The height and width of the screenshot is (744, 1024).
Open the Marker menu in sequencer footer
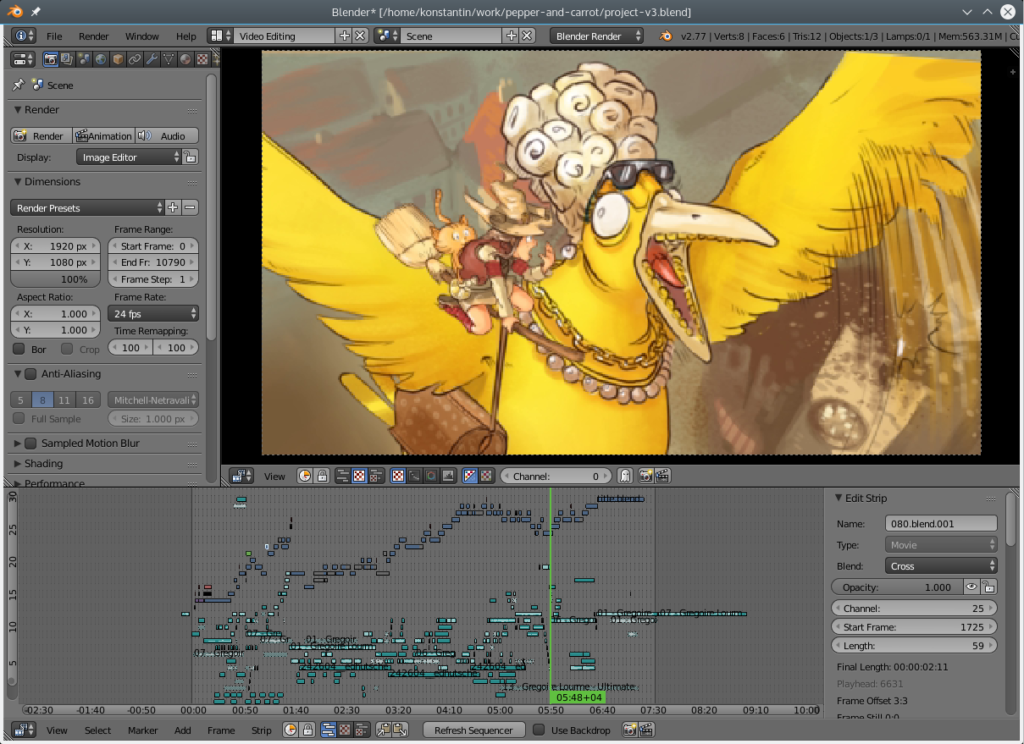pyautogui.click(x=142, y=730)
